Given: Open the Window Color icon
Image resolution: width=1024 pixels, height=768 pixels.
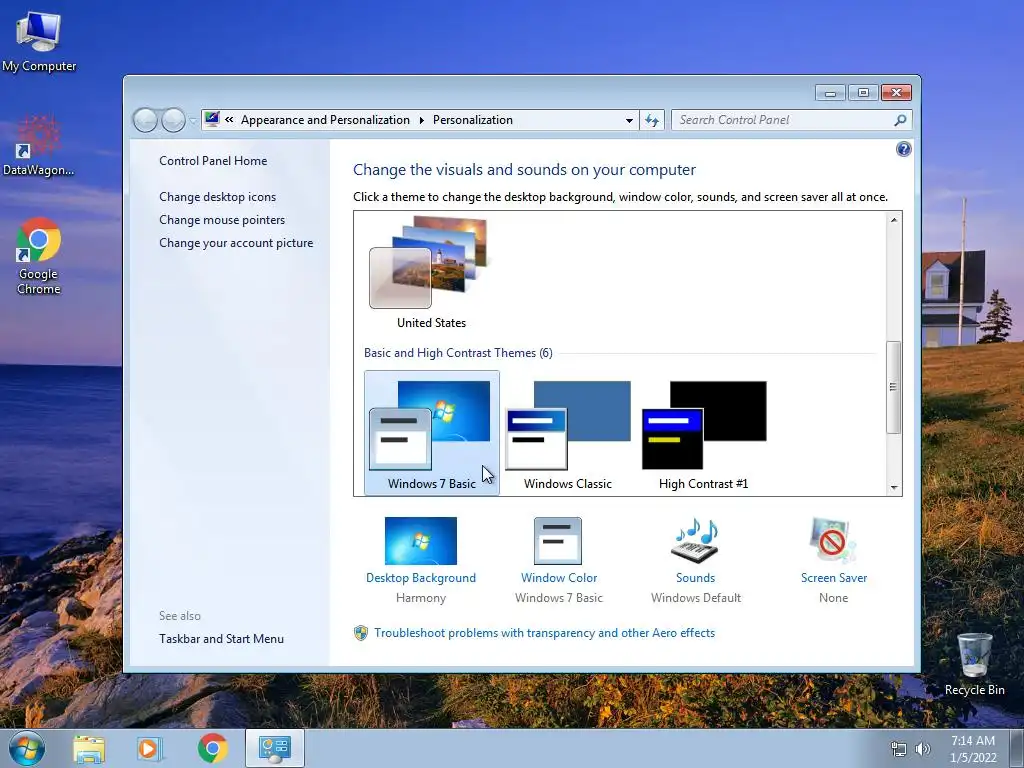Looking at the screenshot, I should click(x=558, y=541).
